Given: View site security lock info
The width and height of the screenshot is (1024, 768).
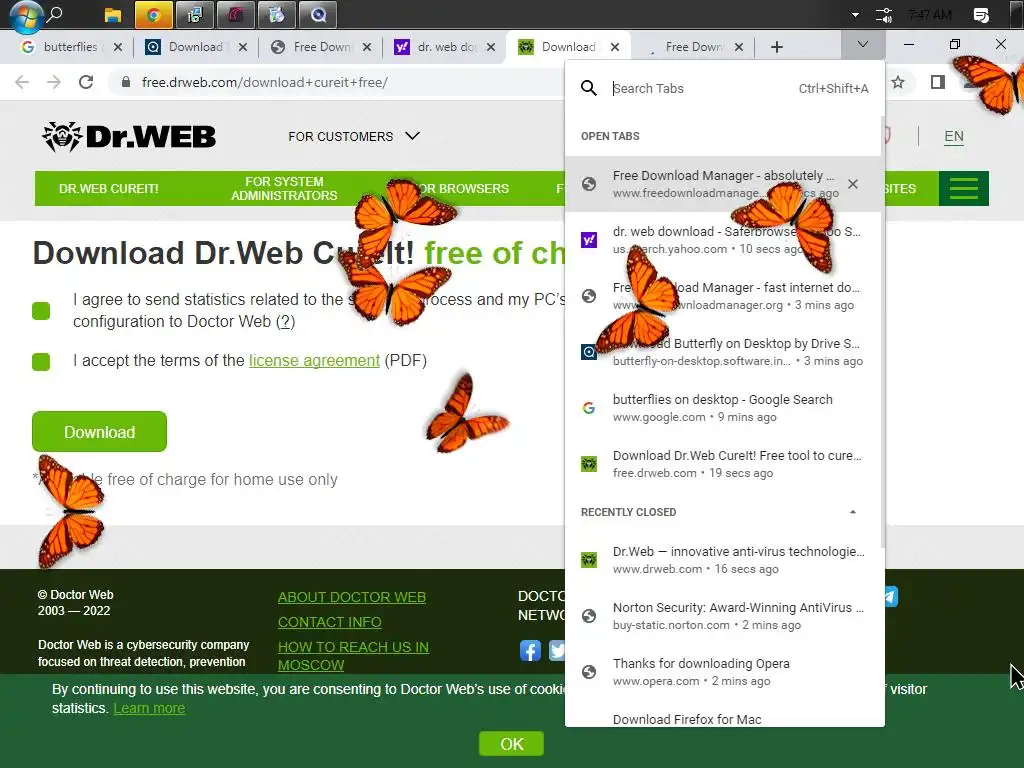Looking at the screenshot, I should click(126, 82).
